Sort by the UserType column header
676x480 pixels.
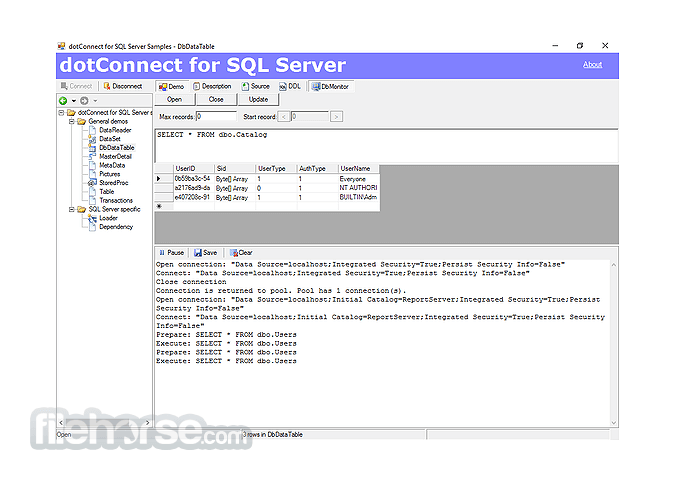(276, 169)
